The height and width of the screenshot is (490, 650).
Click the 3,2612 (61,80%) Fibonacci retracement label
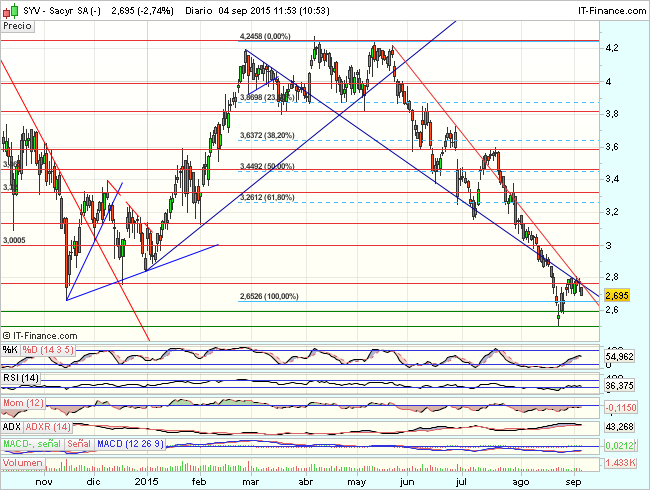tap(267, 198)
